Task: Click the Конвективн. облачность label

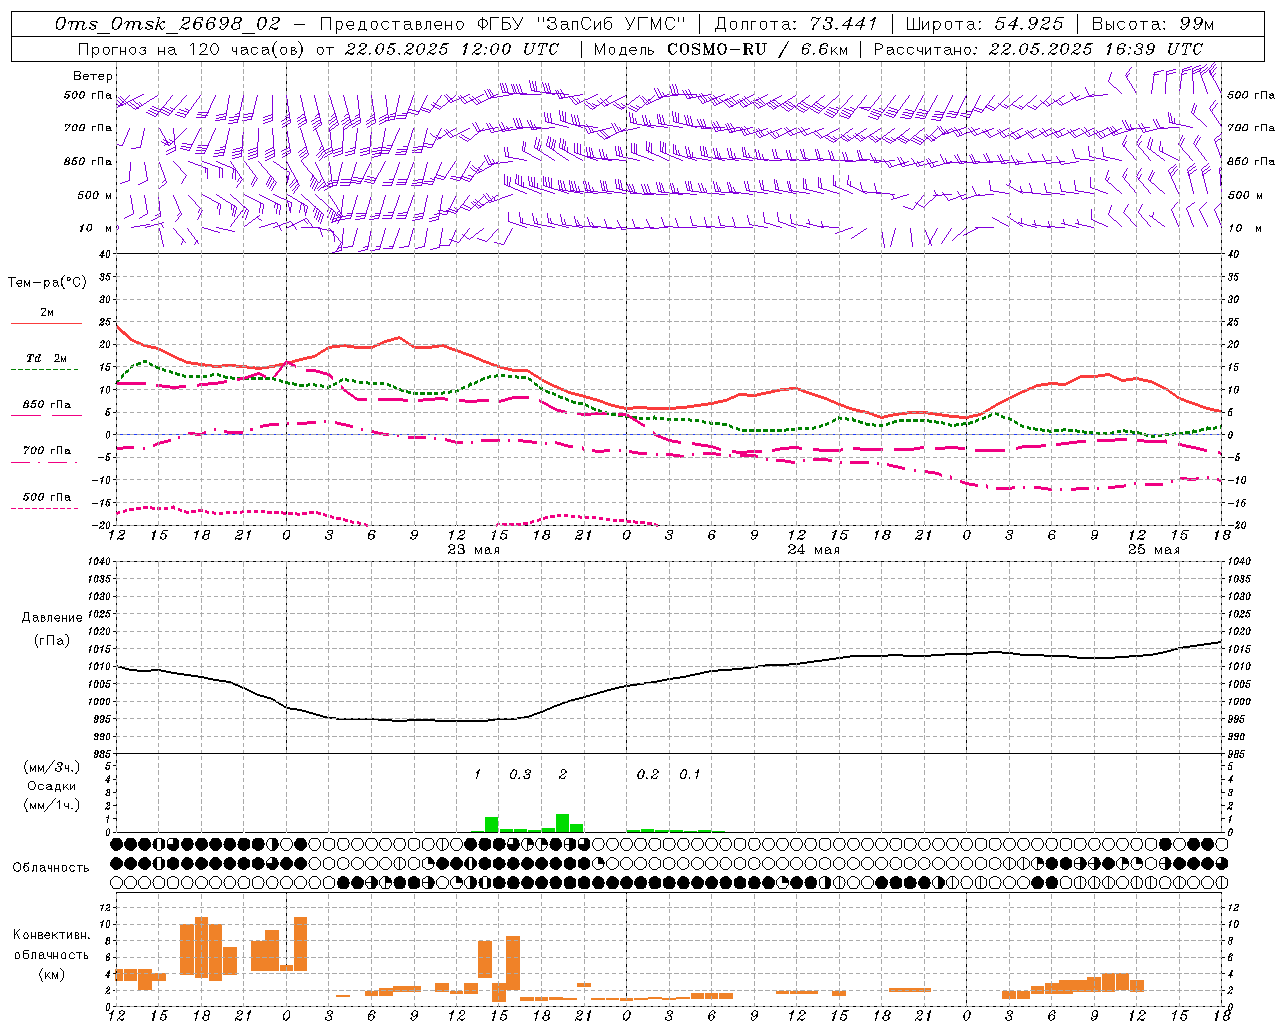Action: (51, 954)
